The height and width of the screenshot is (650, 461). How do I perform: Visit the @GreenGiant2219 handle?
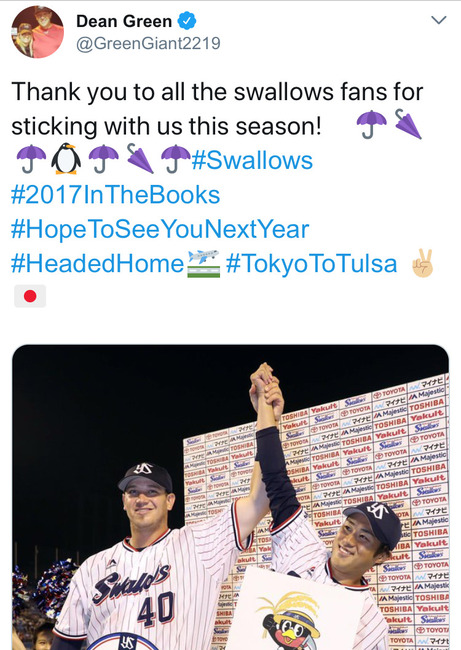(148, 44)
